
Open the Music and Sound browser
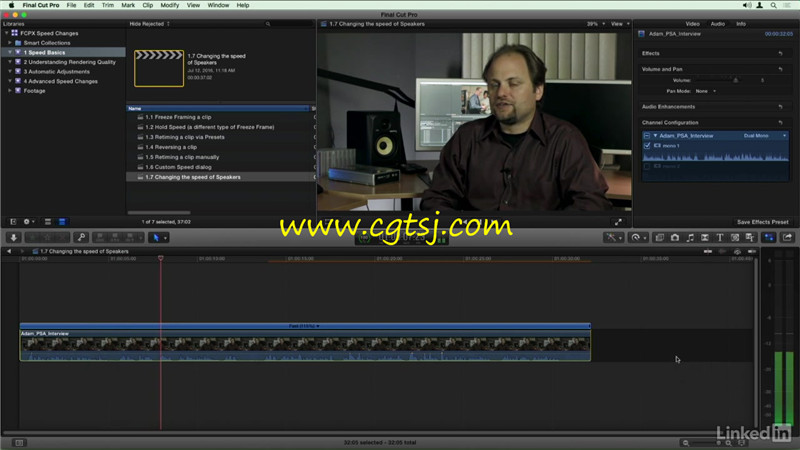tap(690, 238)
